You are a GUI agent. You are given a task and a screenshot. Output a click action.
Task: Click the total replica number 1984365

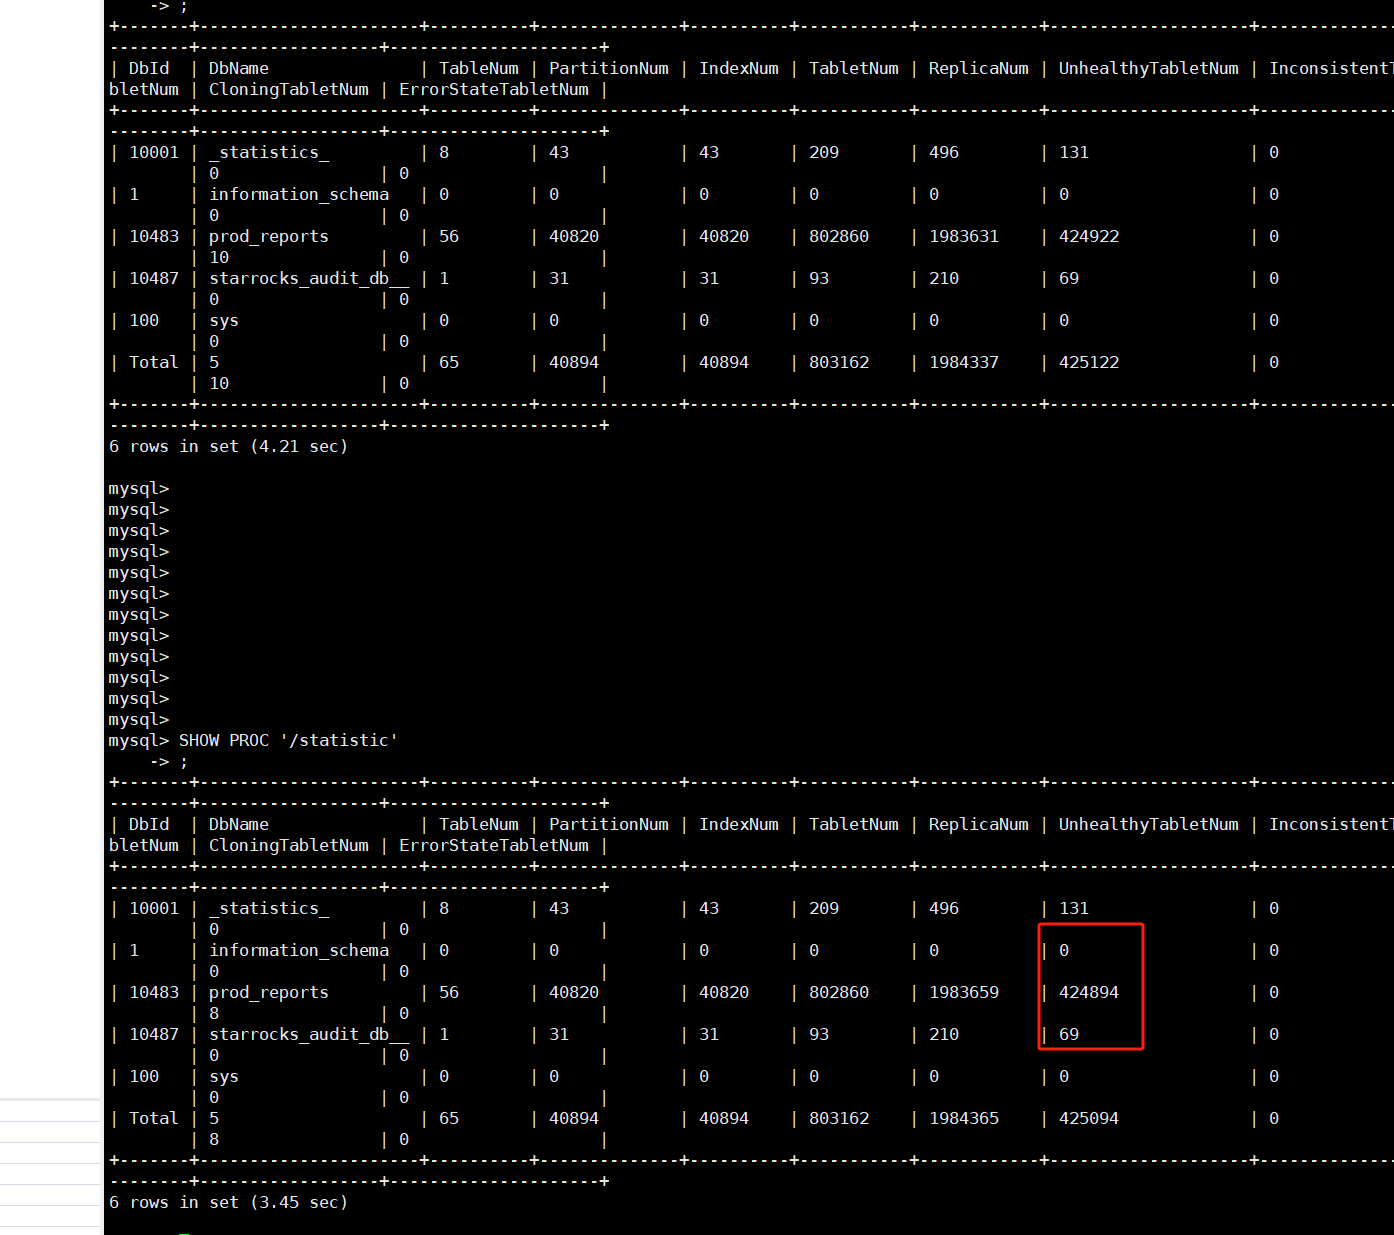963,1119
